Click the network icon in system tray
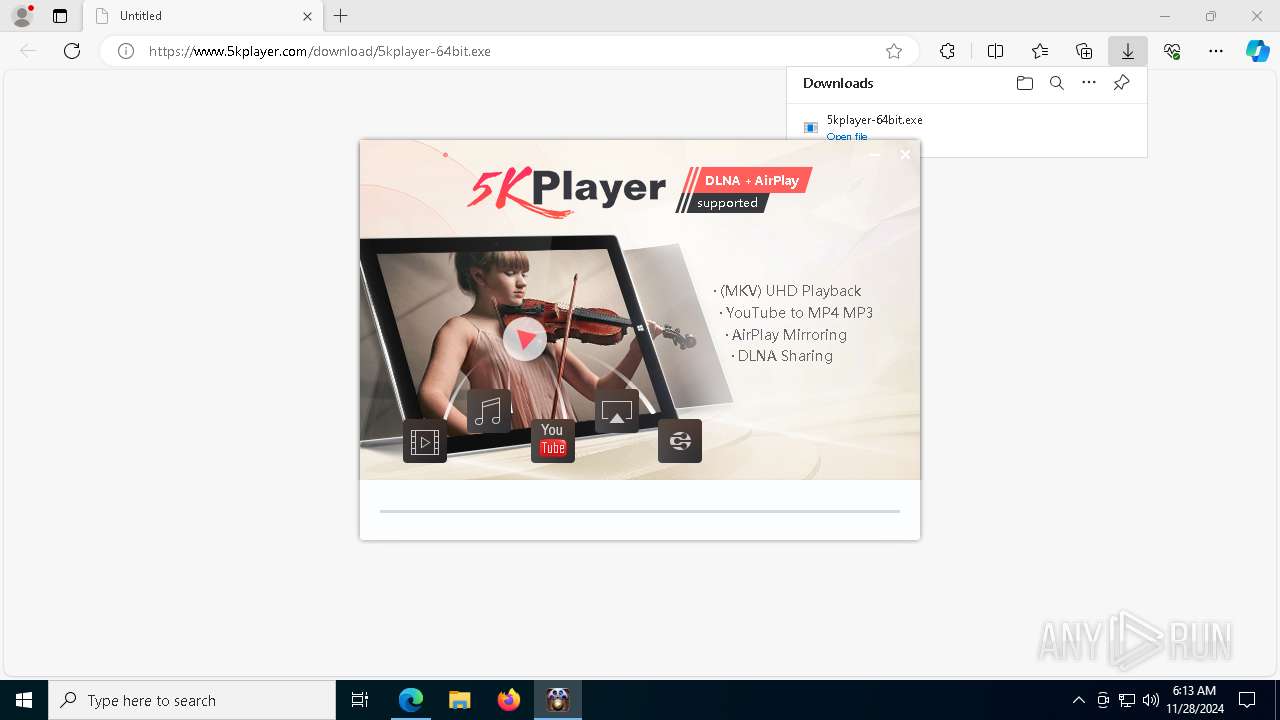The image size is (1280, 720). click(x=1127, y=700)
